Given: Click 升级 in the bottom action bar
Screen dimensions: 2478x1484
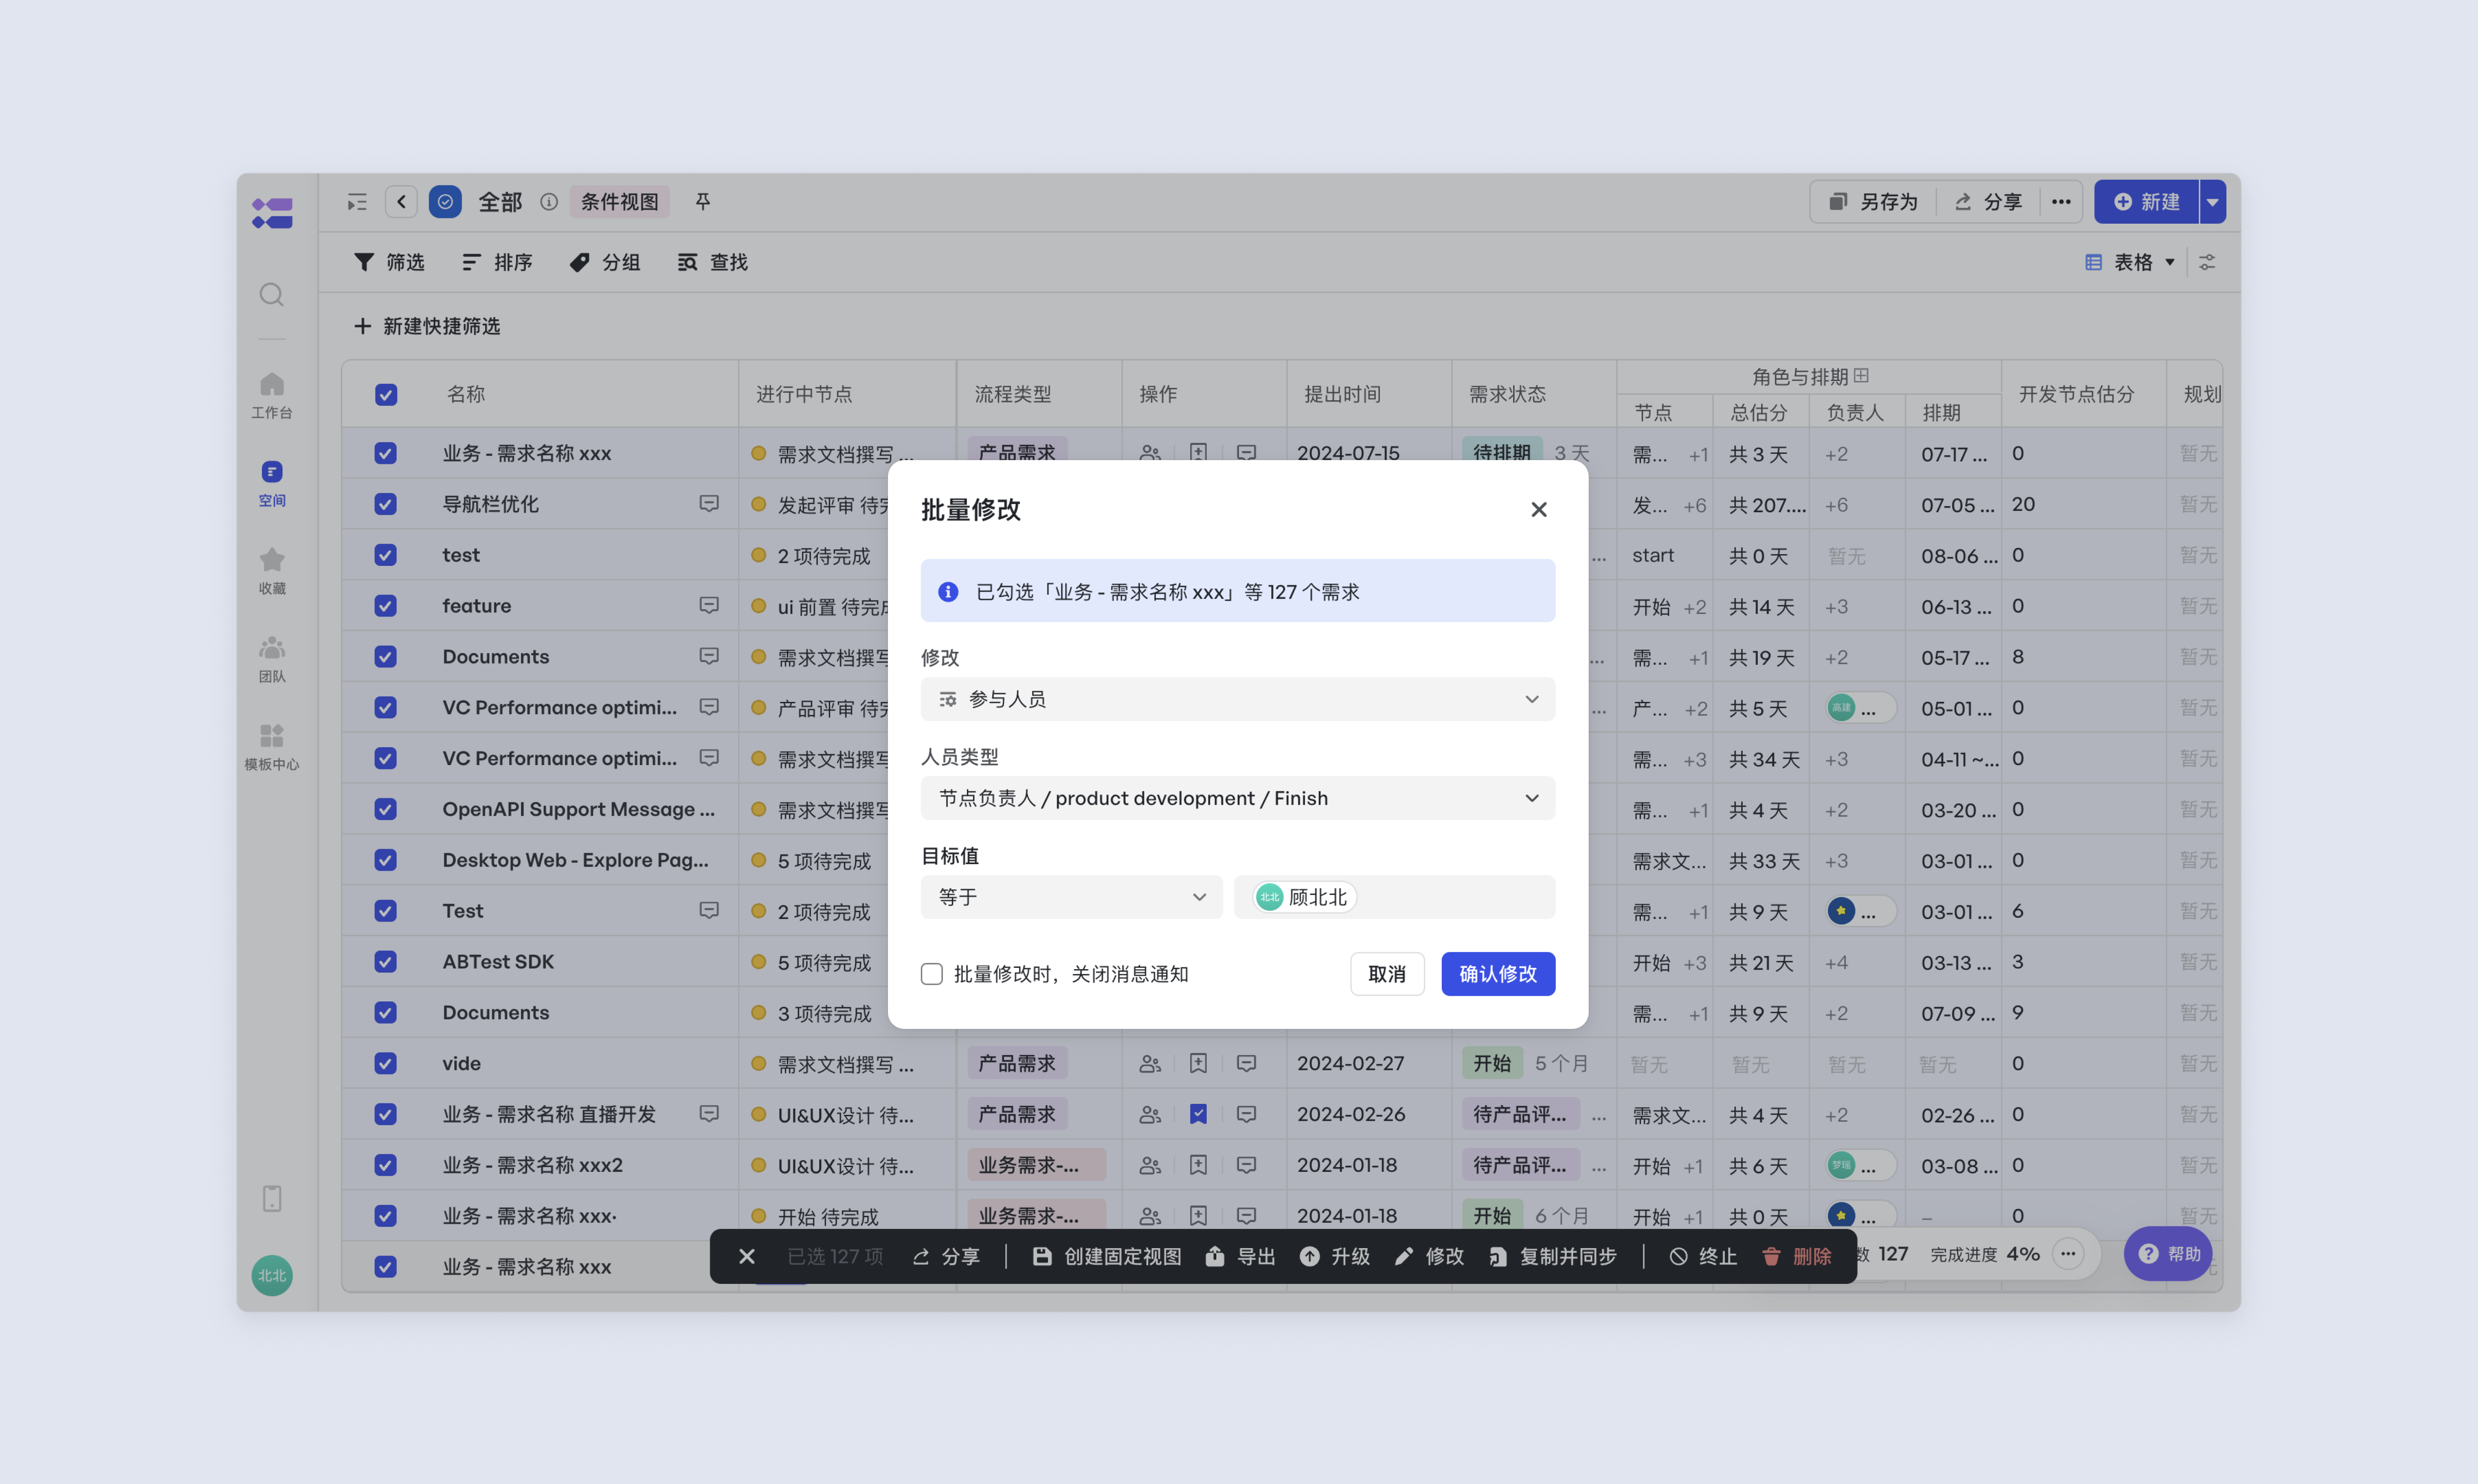Looking at the screenshot, I should (x=1335, y=1256).
